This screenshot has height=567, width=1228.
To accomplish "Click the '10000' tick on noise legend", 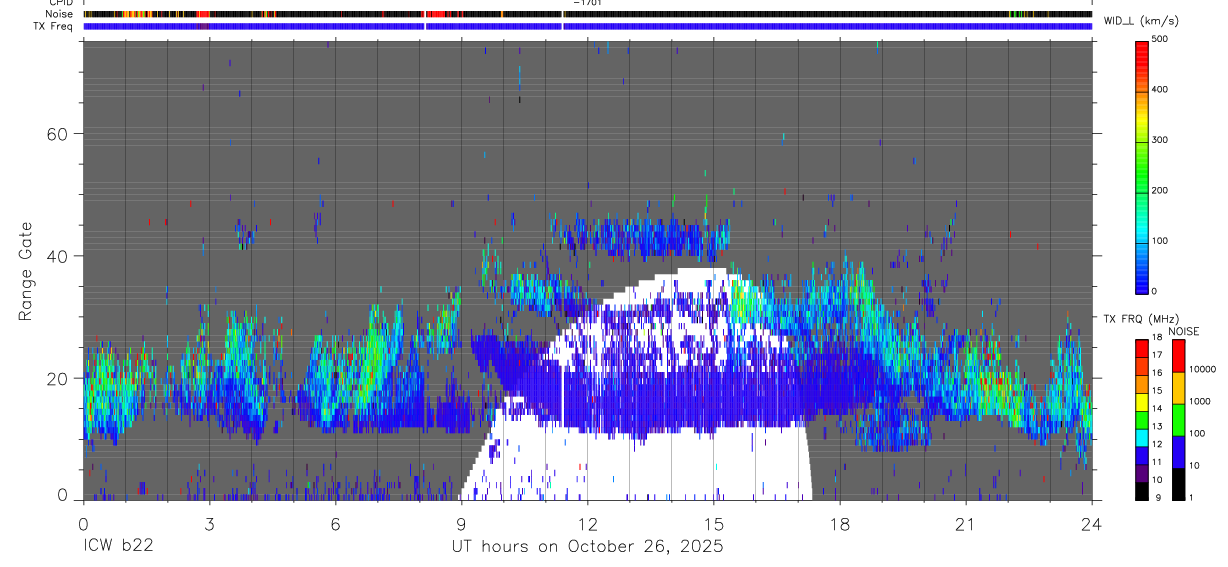I will (1202, 369).
